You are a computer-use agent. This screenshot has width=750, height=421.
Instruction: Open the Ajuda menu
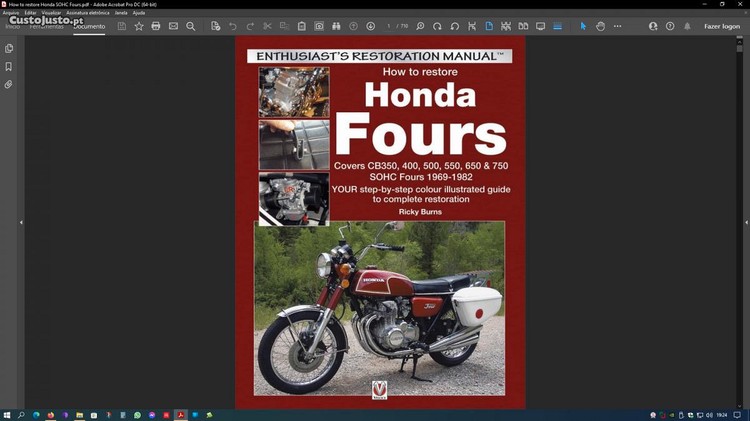click(139, 13)
